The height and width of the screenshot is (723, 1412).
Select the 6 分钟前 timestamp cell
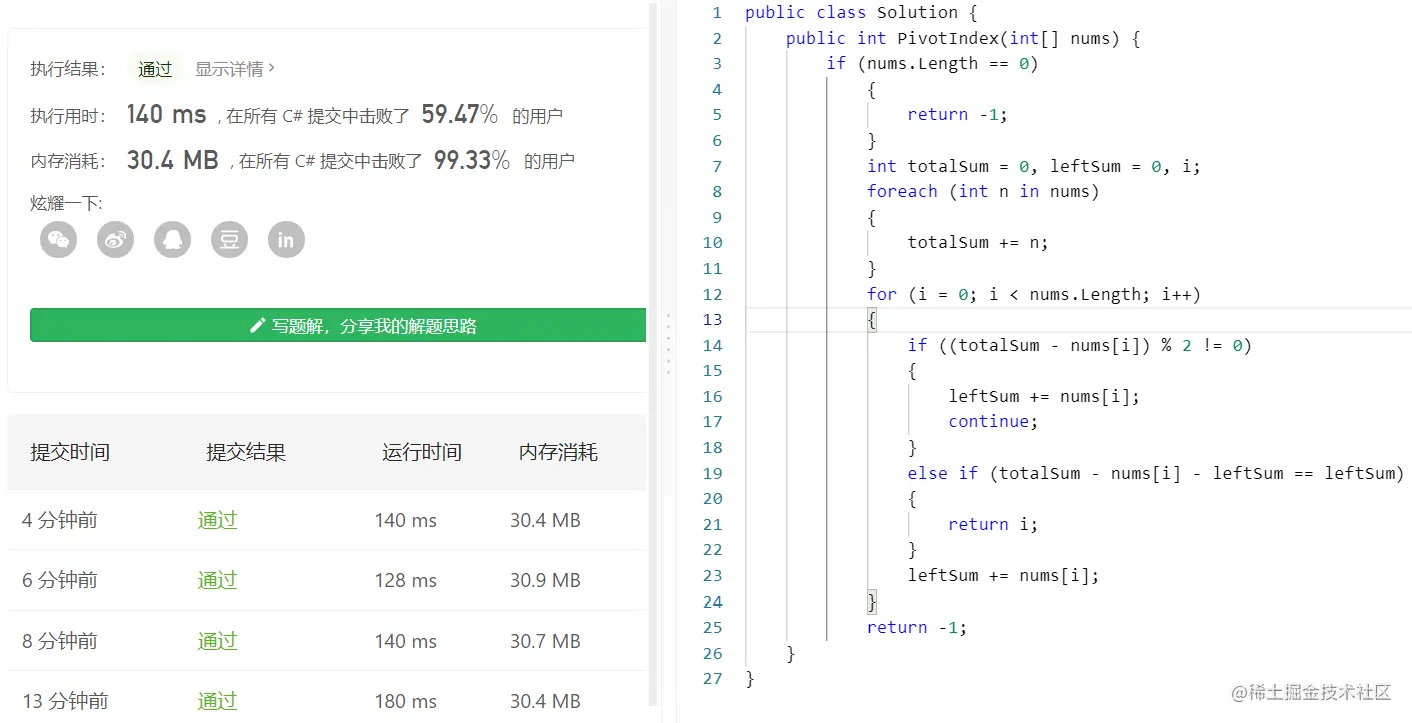[x=60, y=580]
